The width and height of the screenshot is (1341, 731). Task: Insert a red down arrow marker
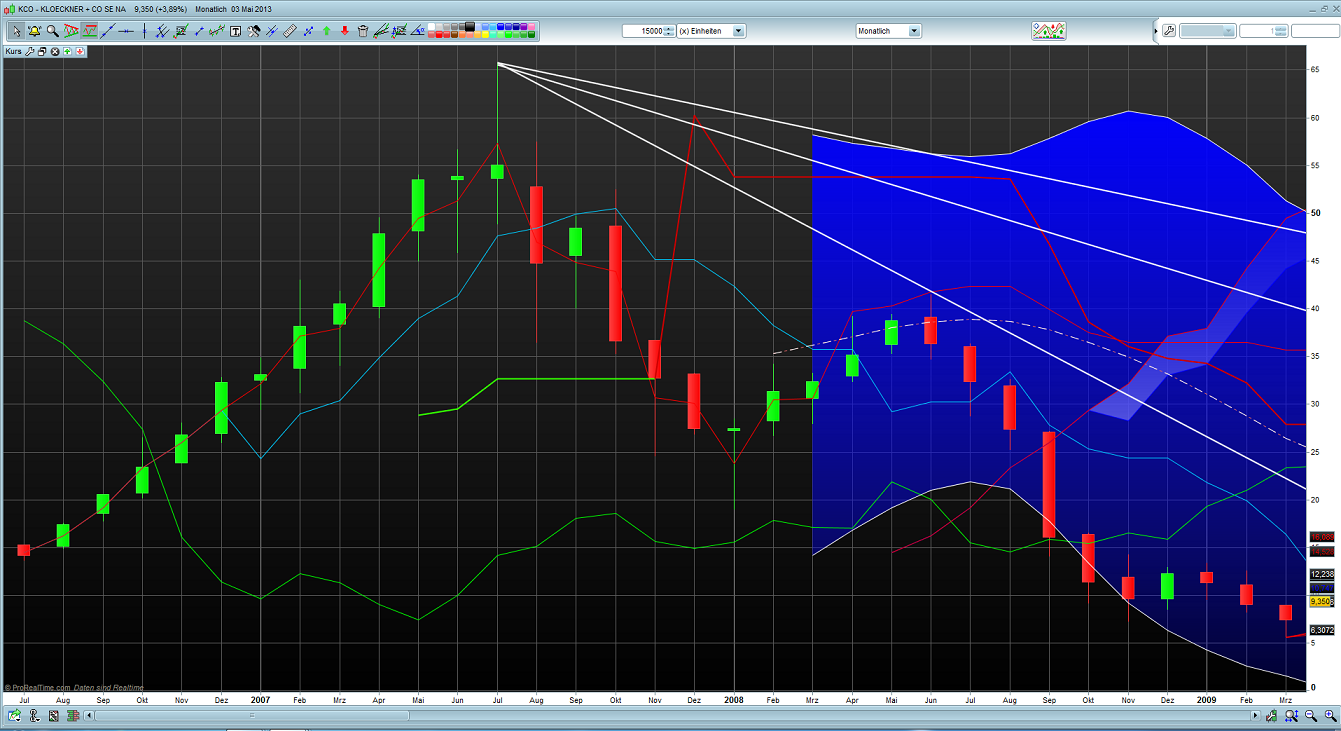(344, 31)
